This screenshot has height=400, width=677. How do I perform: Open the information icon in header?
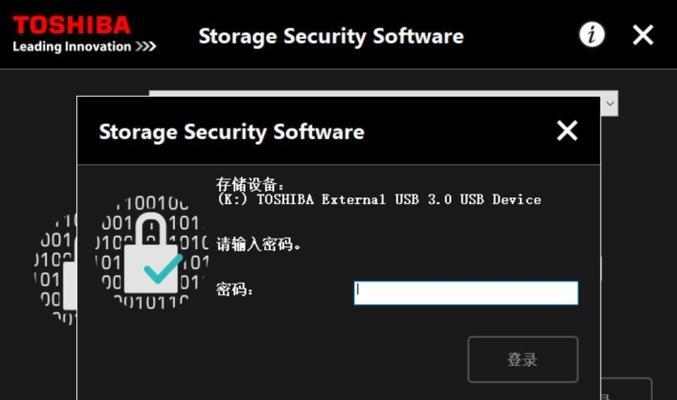coord(592,35)
